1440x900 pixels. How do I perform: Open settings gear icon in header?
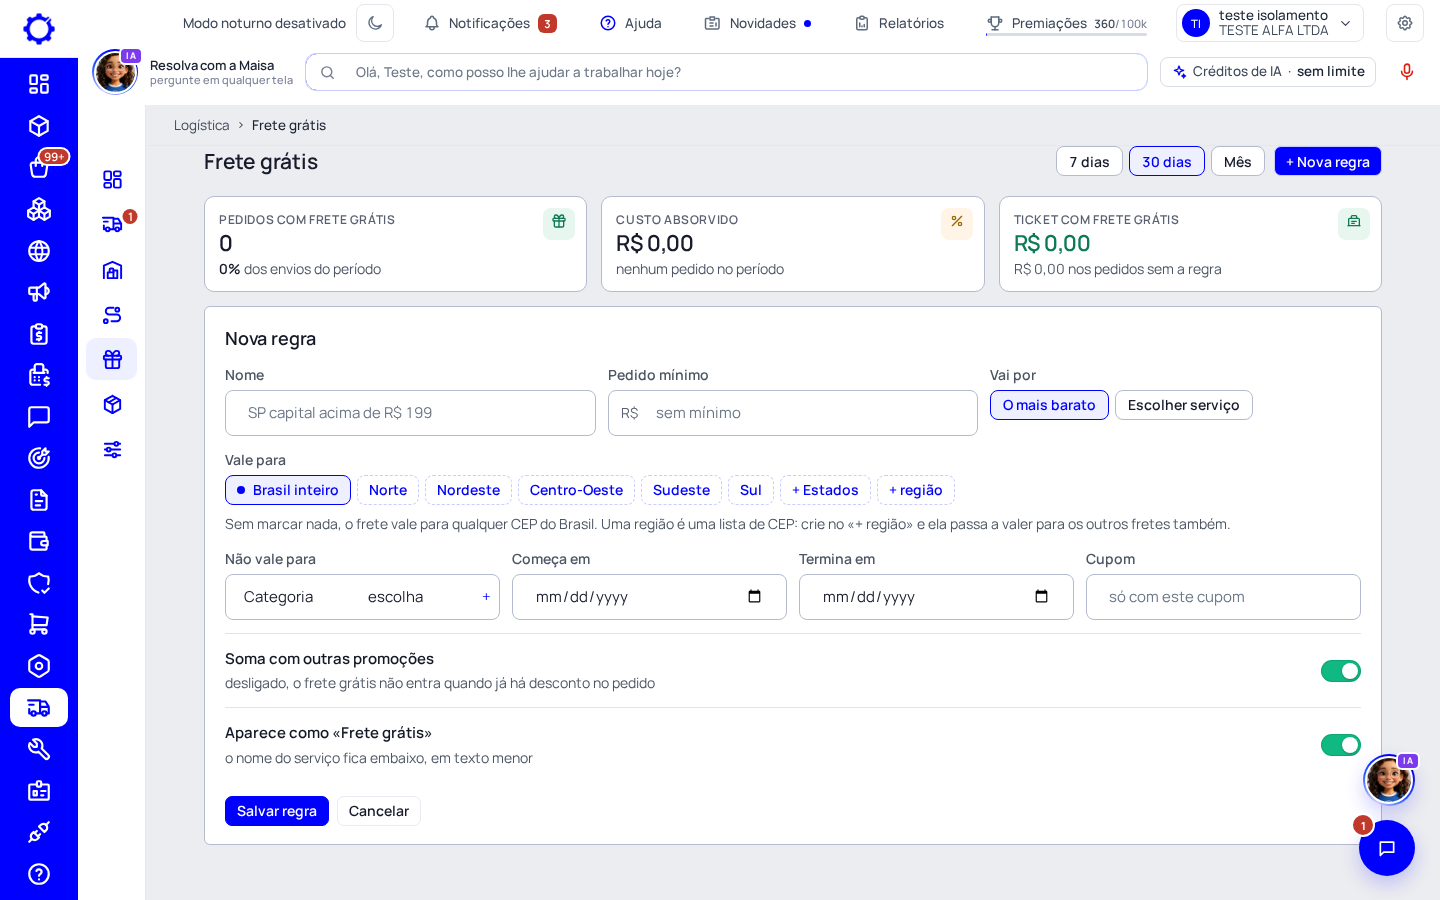1405,23
